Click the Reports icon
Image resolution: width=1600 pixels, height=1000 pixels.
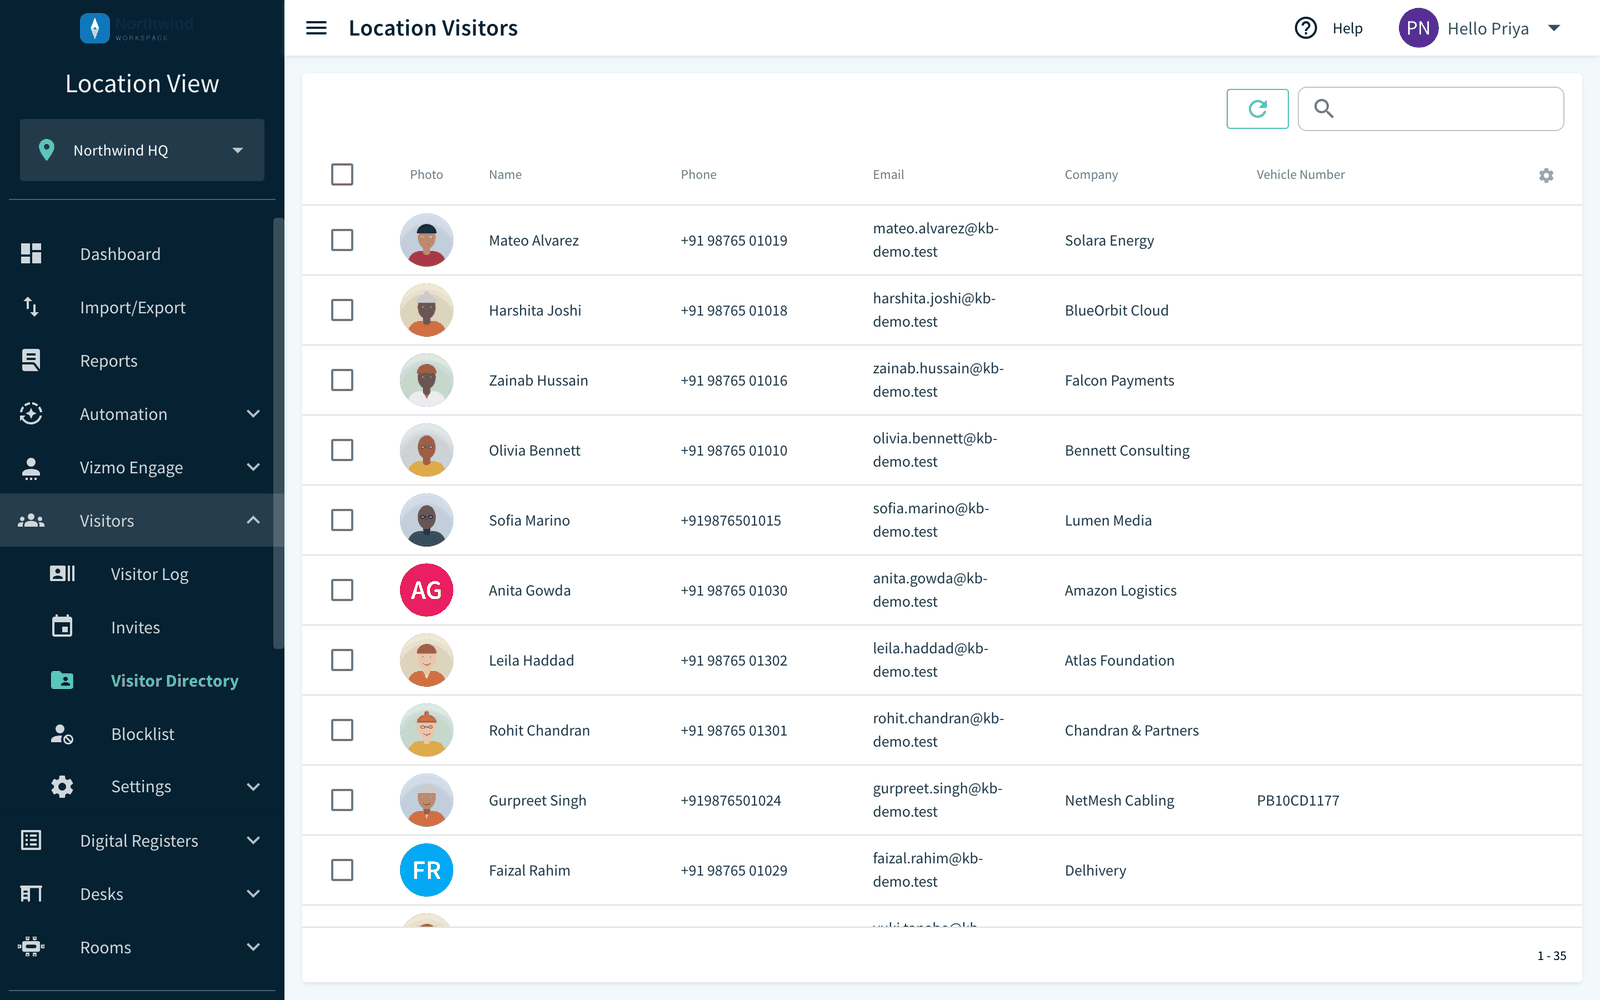pyautogui.click(x=31, y=360)
